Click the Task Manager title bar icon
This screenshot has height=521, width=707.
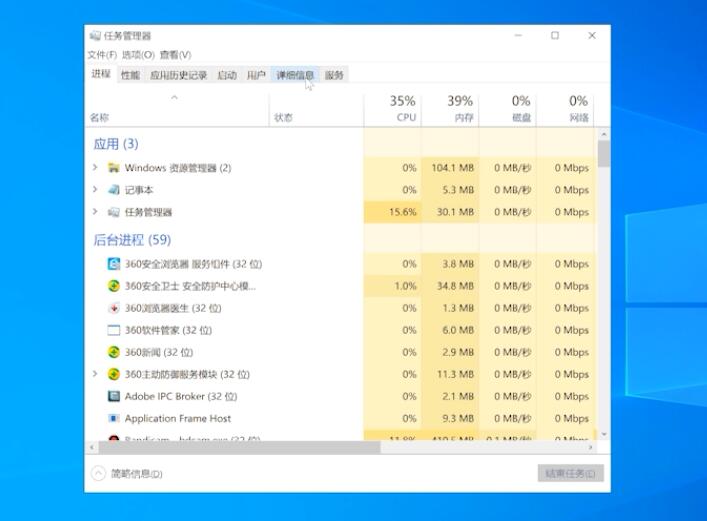95,36
